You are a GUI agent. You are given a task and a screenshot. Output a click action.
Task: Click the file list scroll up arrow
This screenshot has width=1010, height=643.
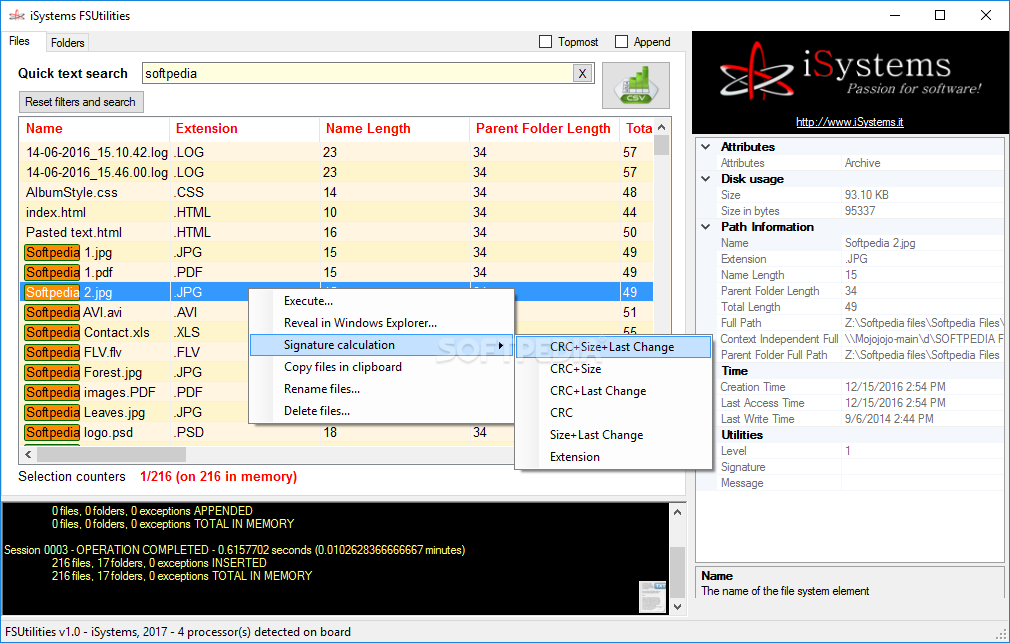point(662,127)
